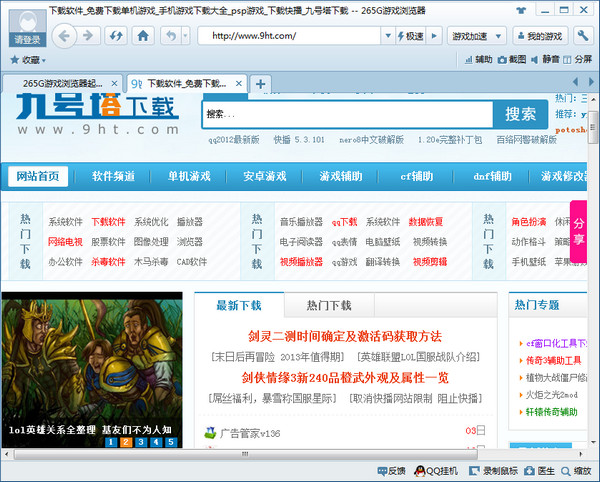600x482 pixels.
Task: Select the 最新下载 tab
Action: coord(239,305)
